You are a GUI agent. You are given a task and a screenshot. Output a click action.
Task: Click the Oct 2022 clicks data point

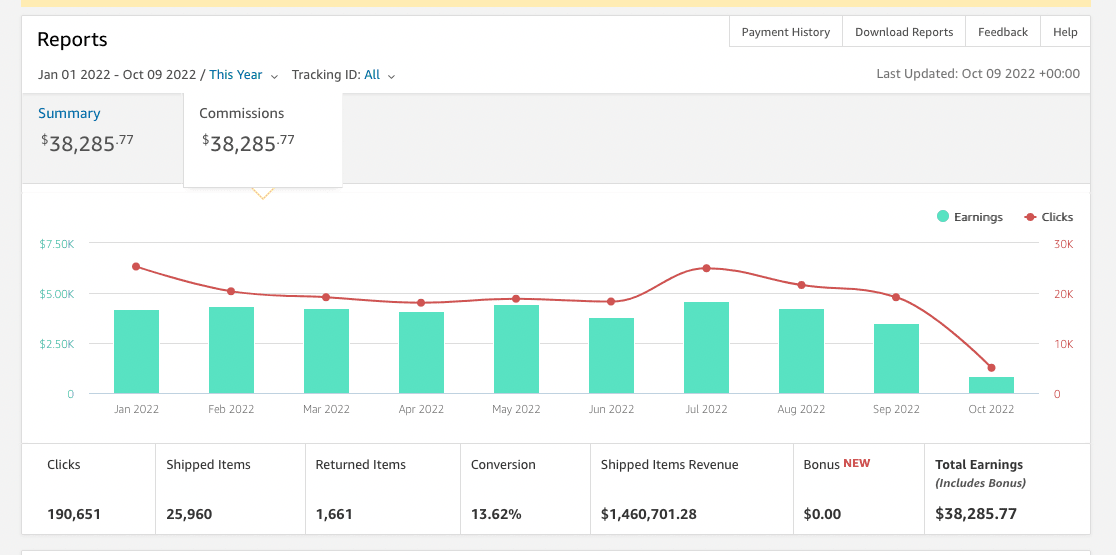[x=991, y=368]
